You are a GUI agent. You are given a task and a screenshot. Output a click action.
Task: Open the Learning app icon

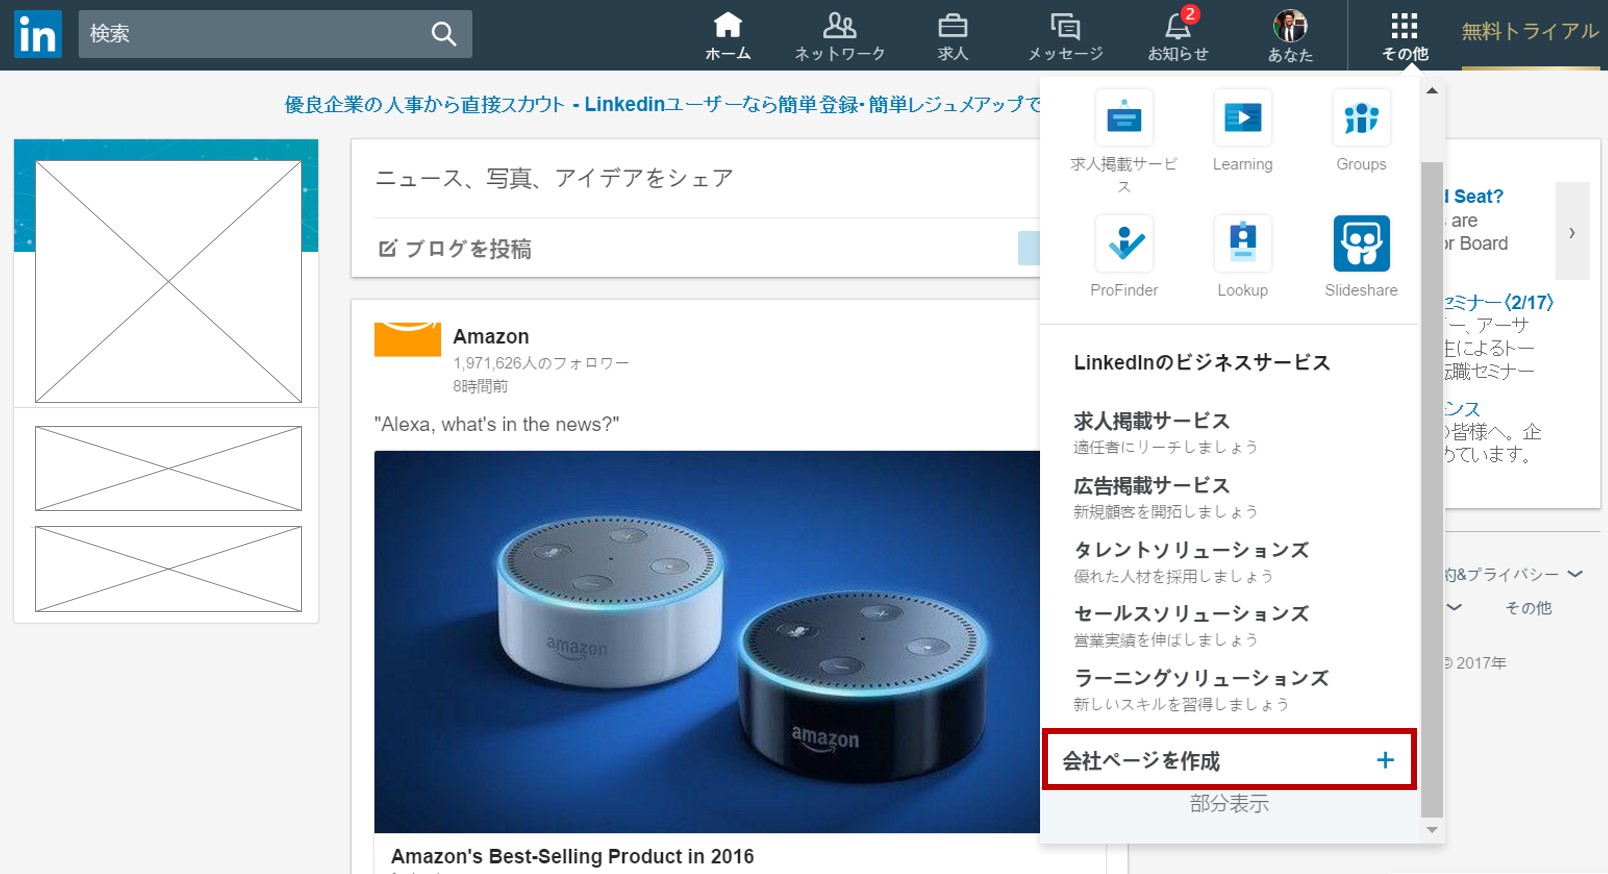1242,117
